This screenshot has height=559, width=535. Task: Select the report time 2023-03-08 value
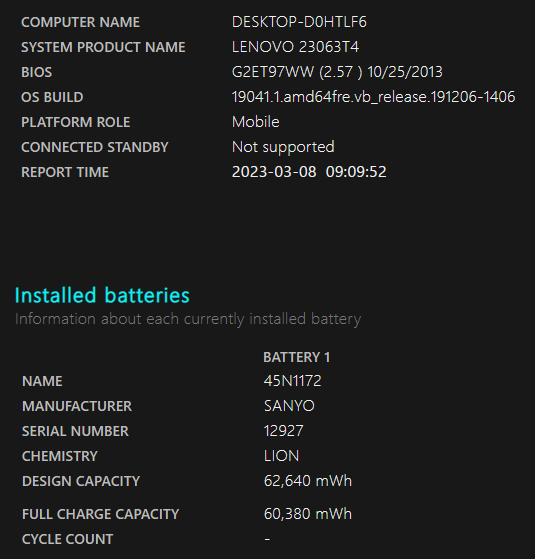309,172
